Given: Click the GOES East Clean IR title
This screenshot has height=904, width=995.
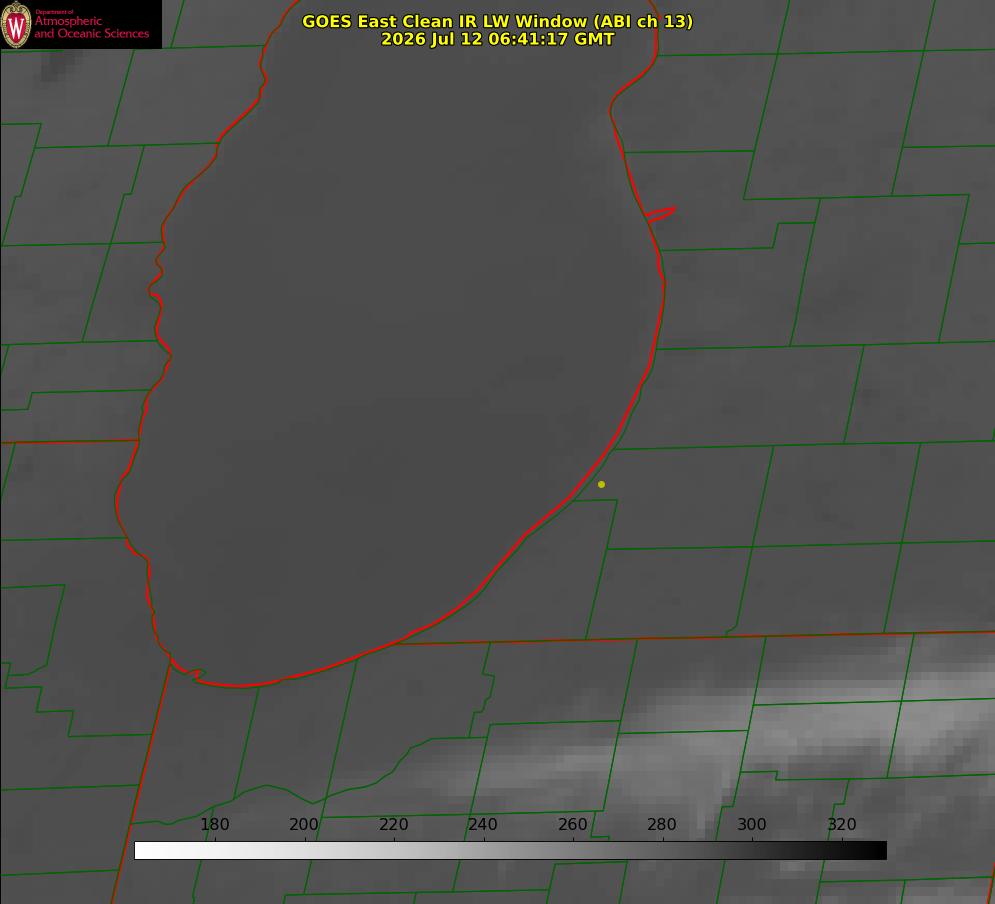Looking at the screenshot, I should (498, 21).
